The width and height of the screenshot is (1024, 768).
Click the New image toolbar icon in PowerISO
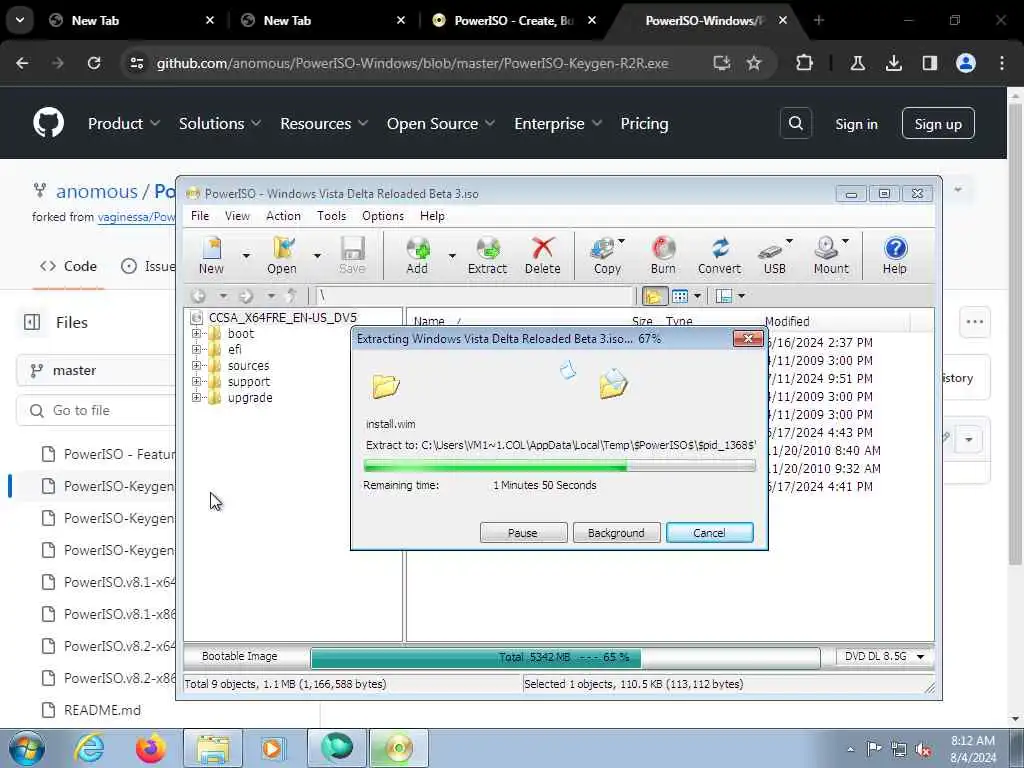212,255
